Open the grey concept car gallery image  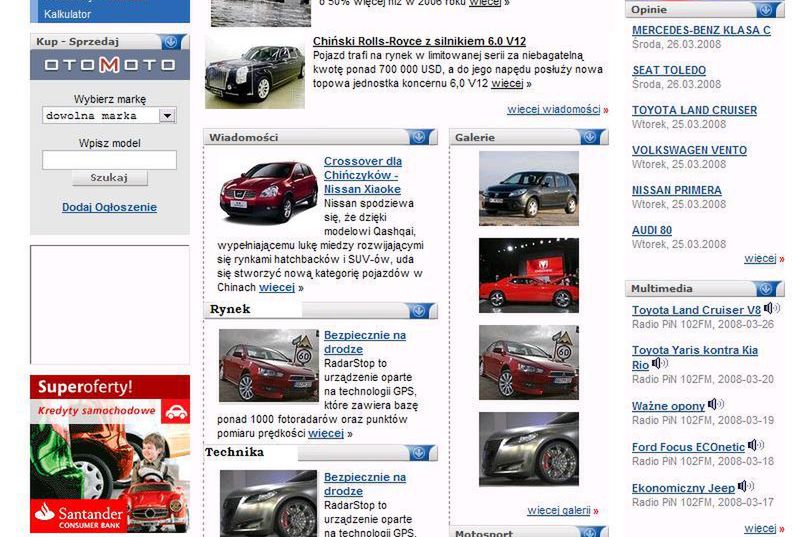coord(529,449)
